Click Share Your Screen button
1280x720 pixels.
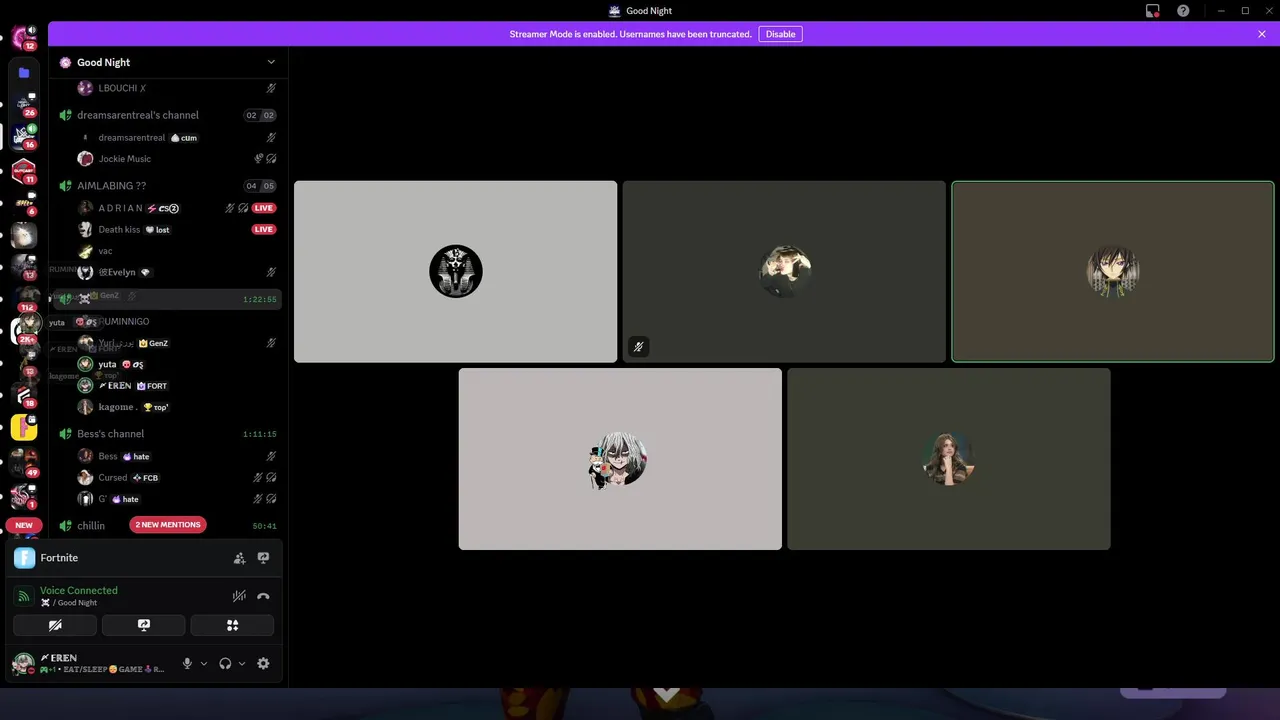pos(144,625)
